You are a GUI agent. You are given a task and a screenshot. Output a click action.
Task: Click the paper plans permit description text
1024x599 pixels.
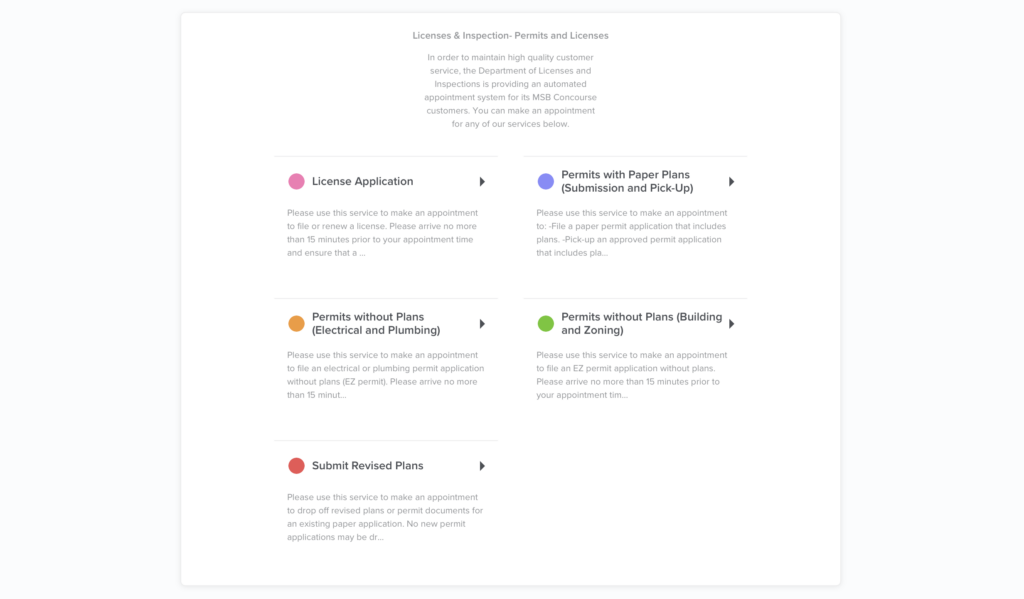632,233
